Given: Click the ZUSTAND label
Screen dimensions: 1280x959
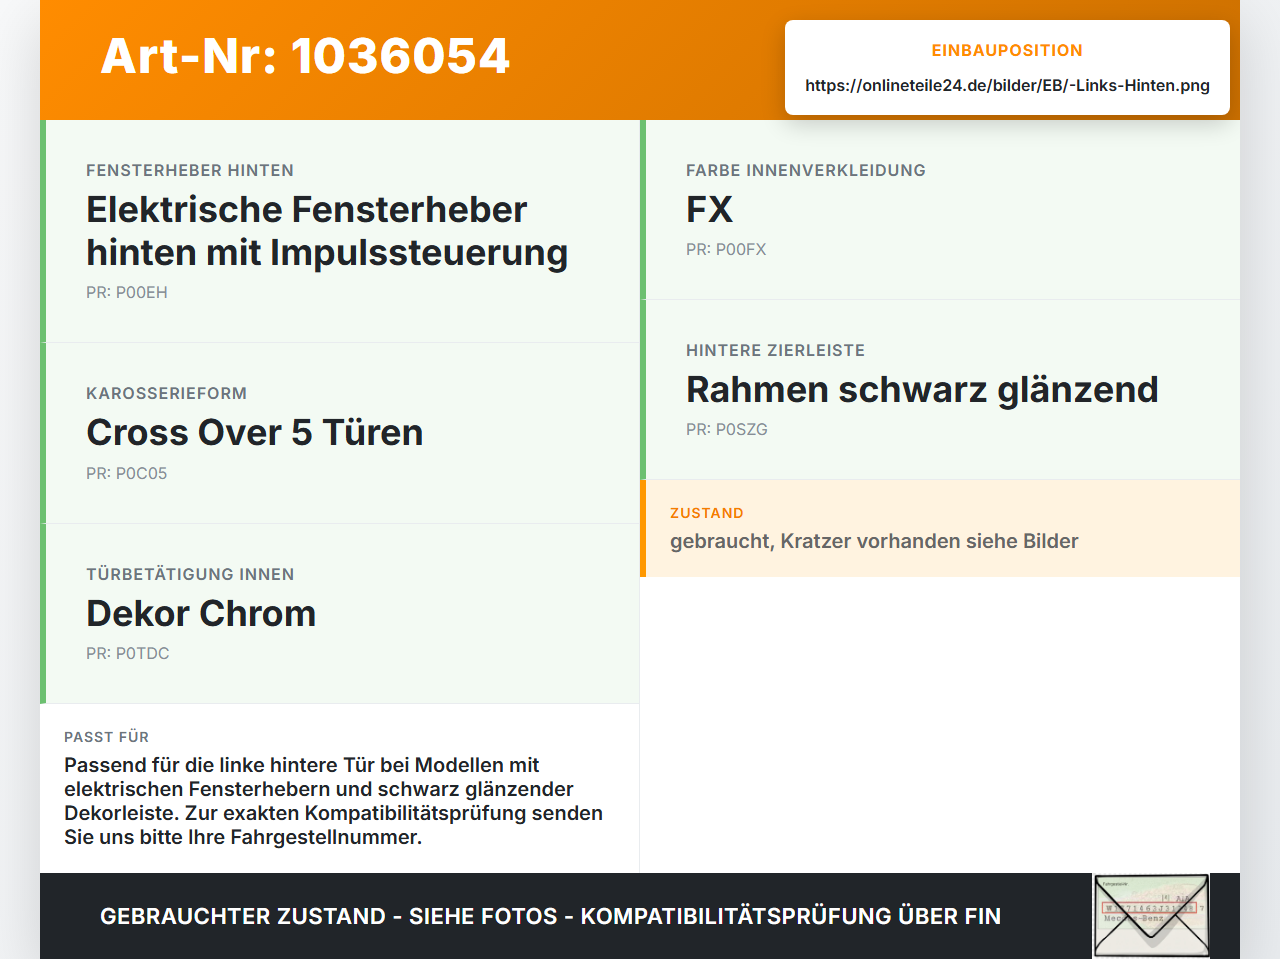Looking at the screenshot, I should pos(707,513).
